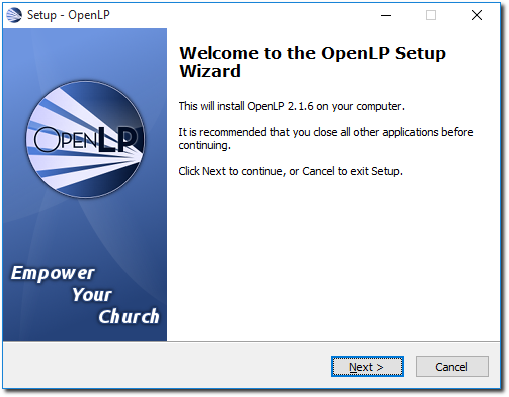Click the Welcome to the OpenLP Setup Wizard heading
This screenshot has height=397, width=509.
point(312,62)
